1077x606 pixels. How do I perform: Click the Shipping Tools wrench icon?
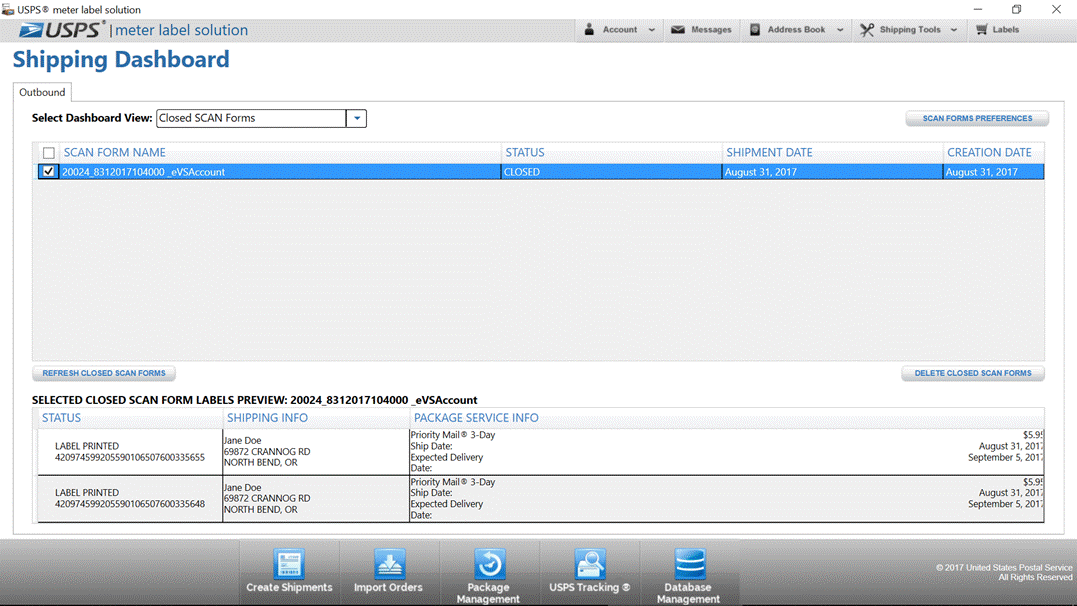pos(867,30)
